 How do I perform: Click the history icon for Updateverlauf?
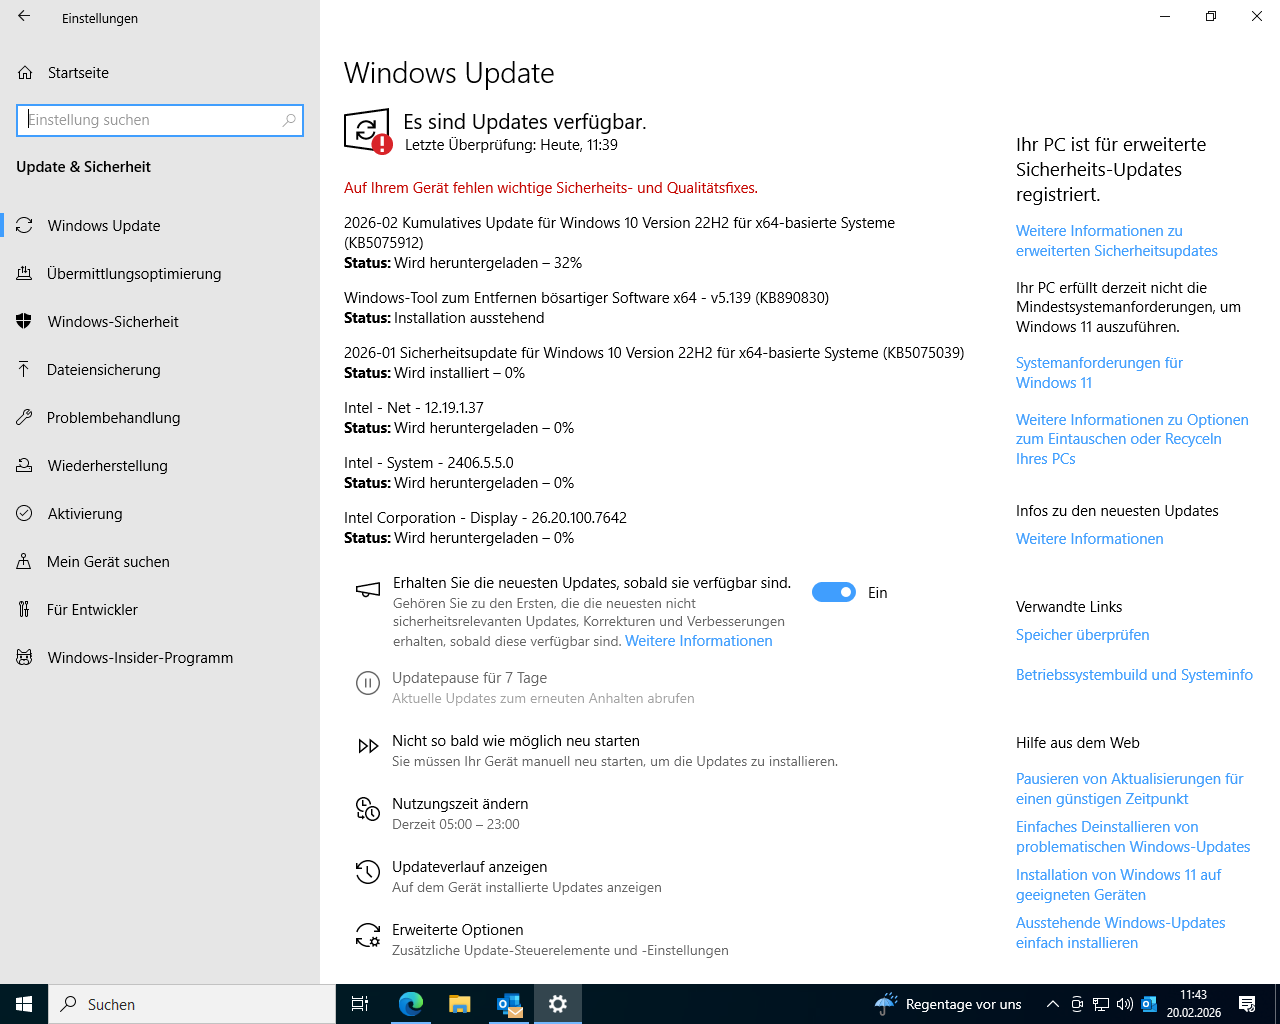pos(368,872)
